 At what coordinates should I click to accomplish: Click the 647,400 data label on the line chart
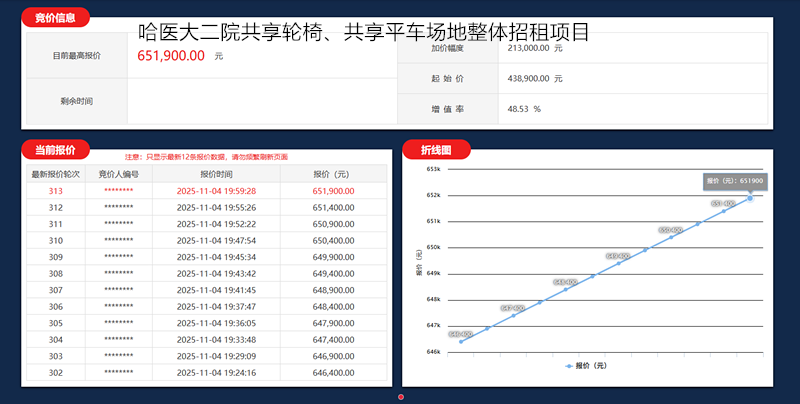513,308
